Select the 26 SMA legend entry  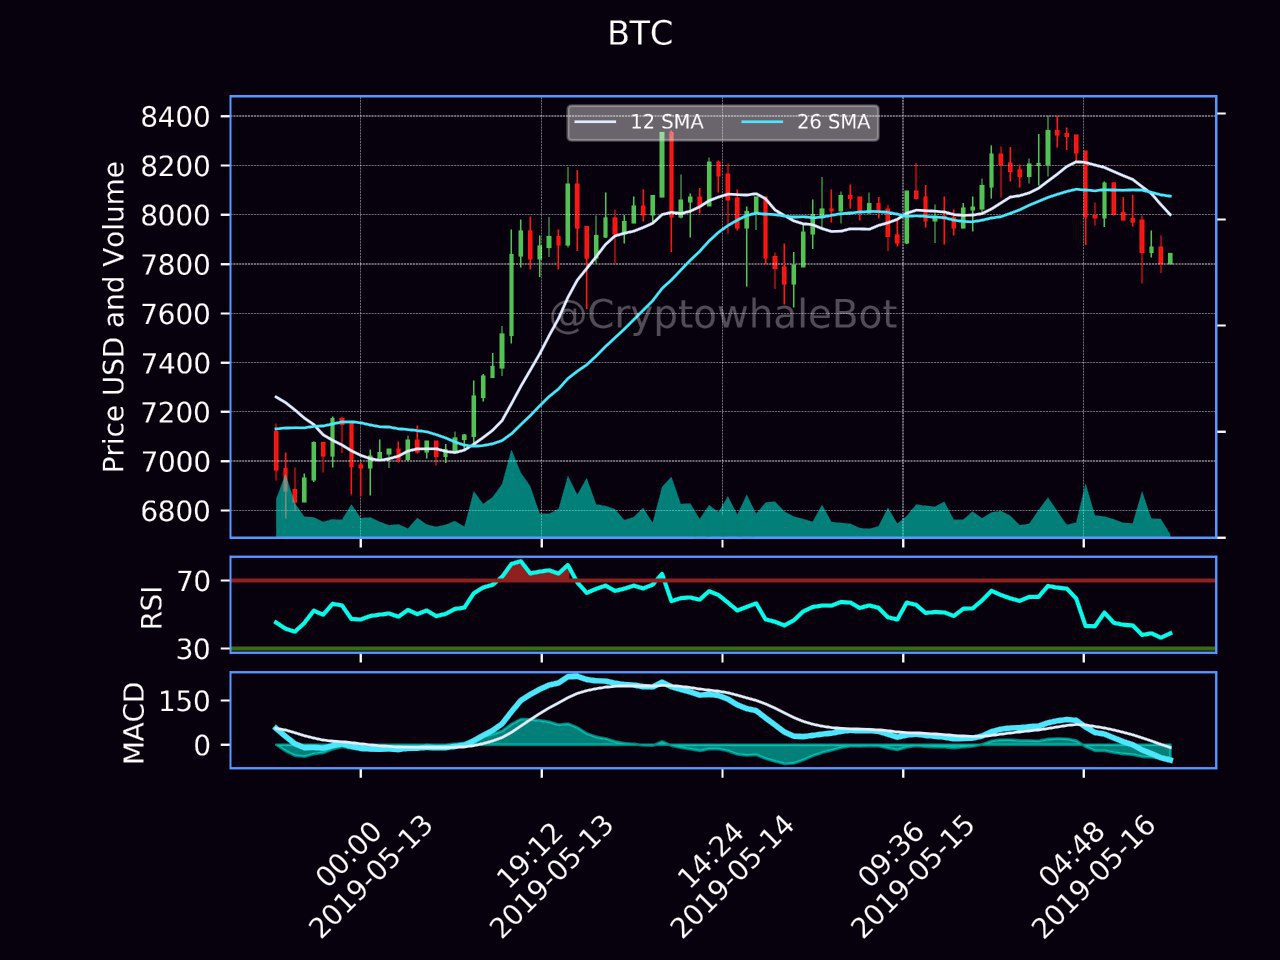tap(806, 122)
